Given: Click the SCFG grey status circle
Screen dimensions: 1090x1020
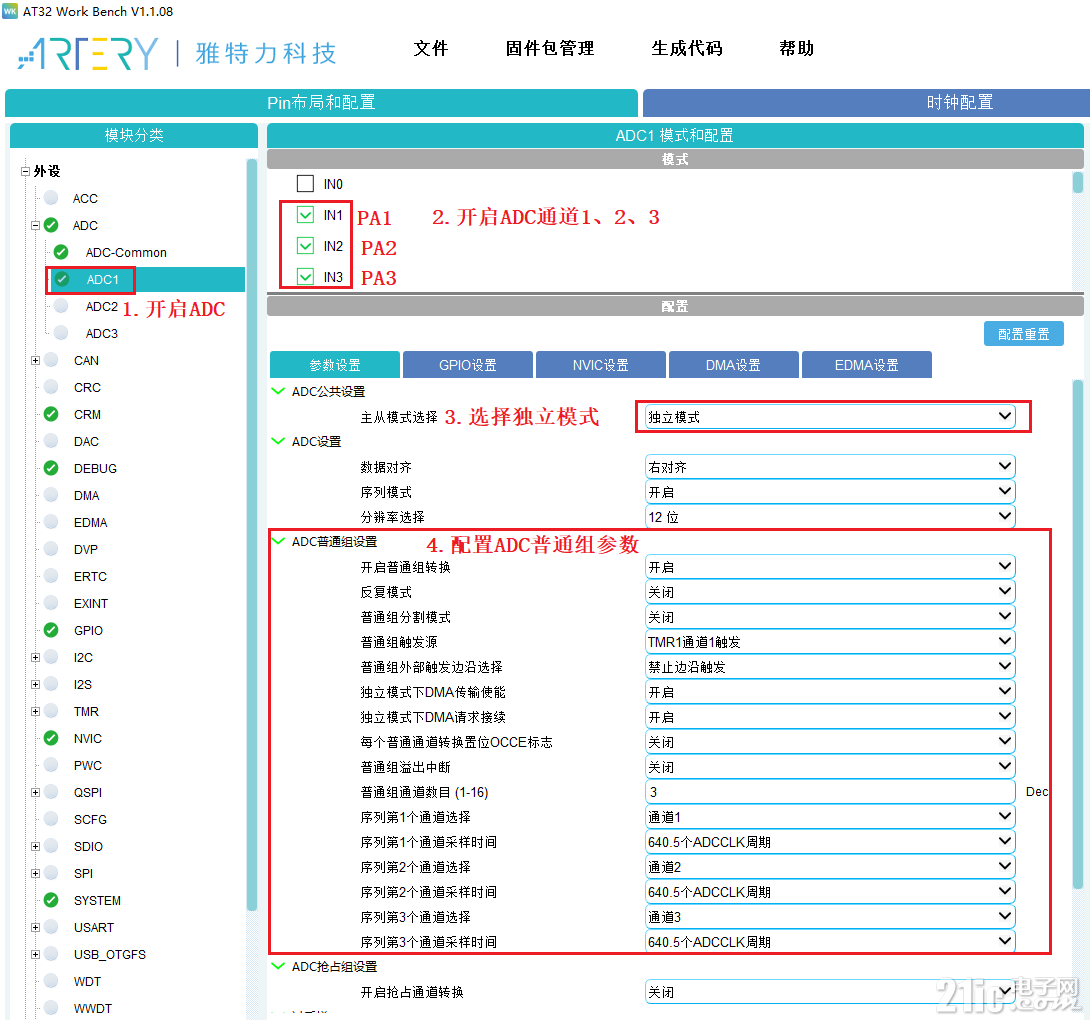Looking at the screenshot, I should [x=51, y=819].
